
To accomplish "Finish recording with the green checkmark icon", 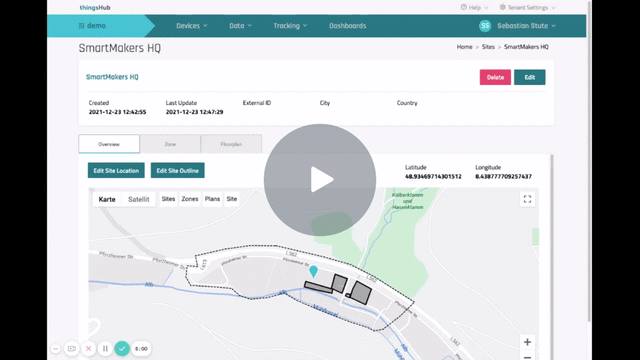I will tap(122, 349).
